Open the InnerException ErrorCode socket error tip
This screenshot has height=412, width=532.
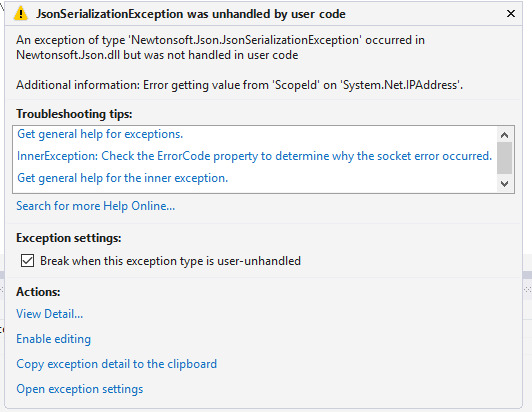(x=254, y=156)
